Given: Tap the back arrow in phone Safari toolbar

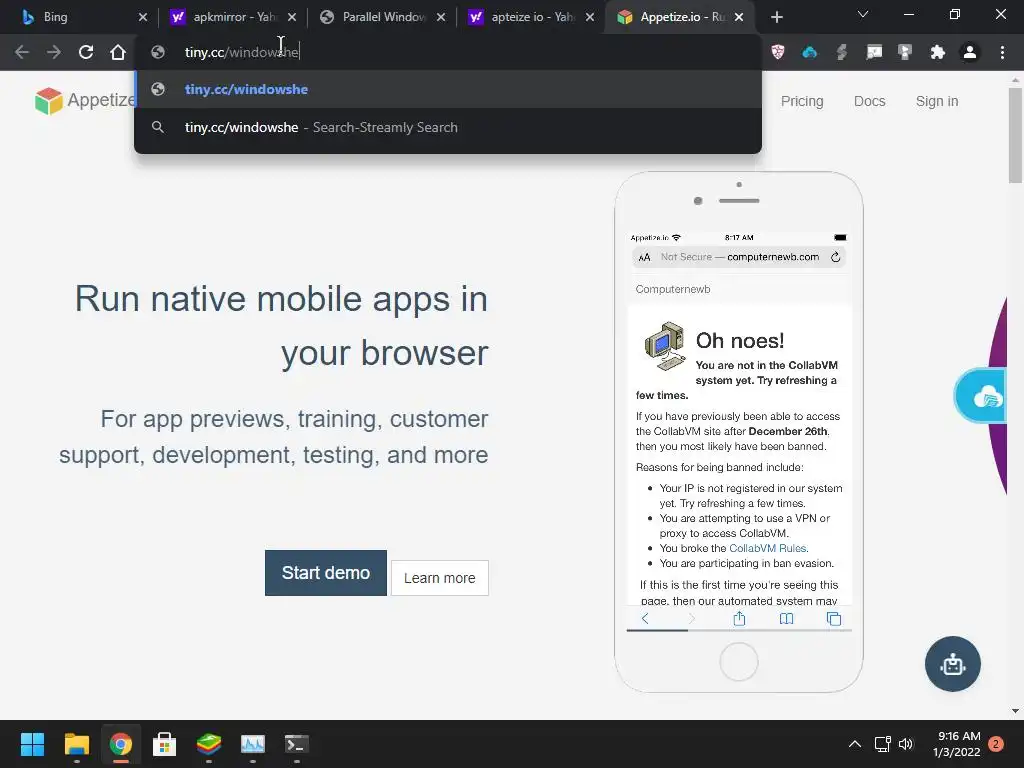Looking at the screenshot, I should (645, 618).
